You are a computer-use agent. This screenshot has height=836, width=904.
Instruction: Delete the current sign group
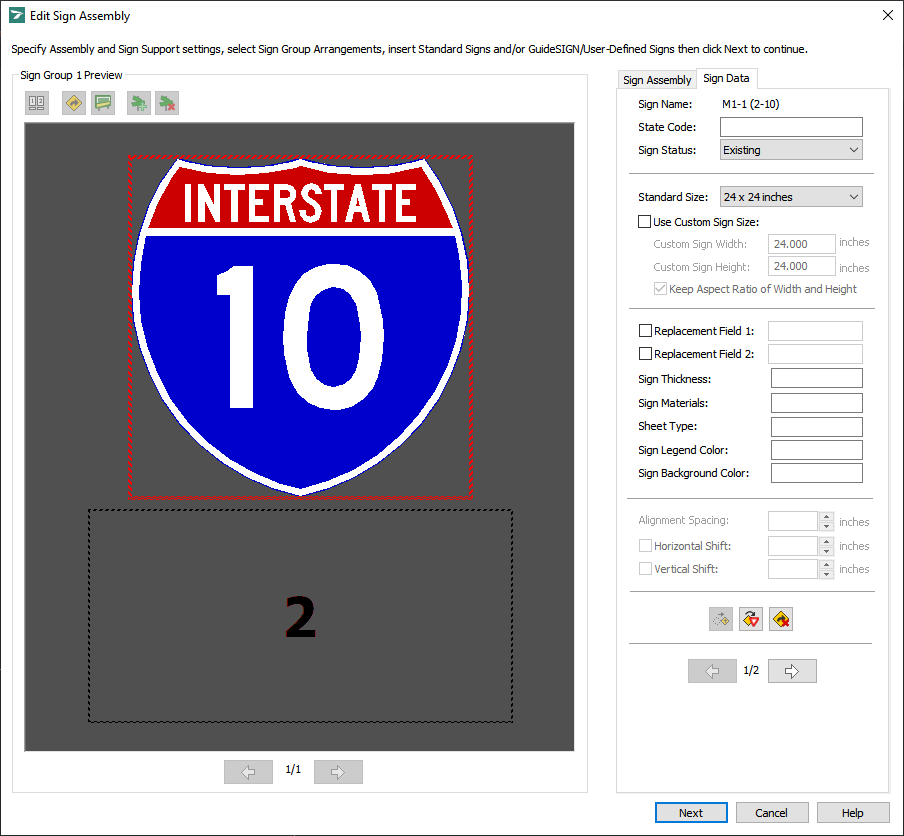167,103
